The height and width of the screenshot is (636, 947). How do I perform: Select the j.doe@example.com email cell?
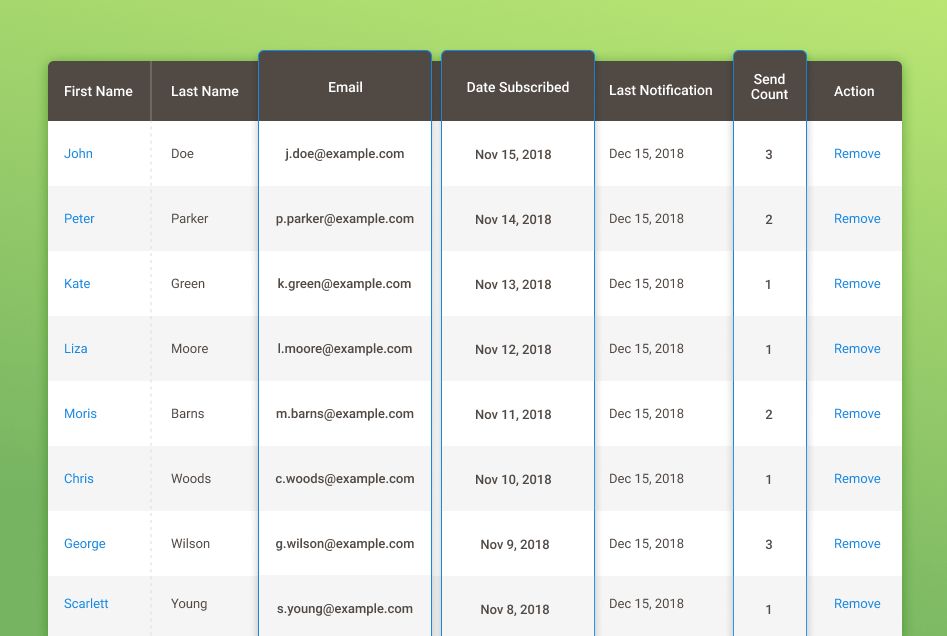pyautogui.click(x=345, y=153)
